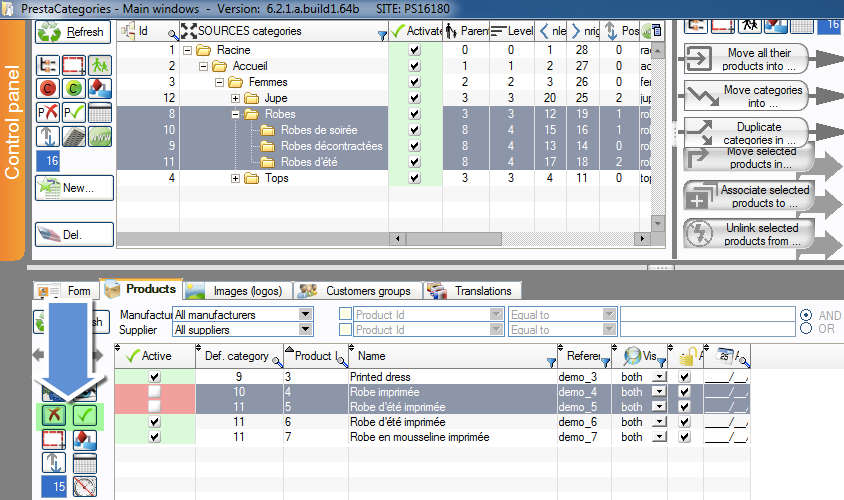
Task: Click the New... category button
Action: pos(73,187)
